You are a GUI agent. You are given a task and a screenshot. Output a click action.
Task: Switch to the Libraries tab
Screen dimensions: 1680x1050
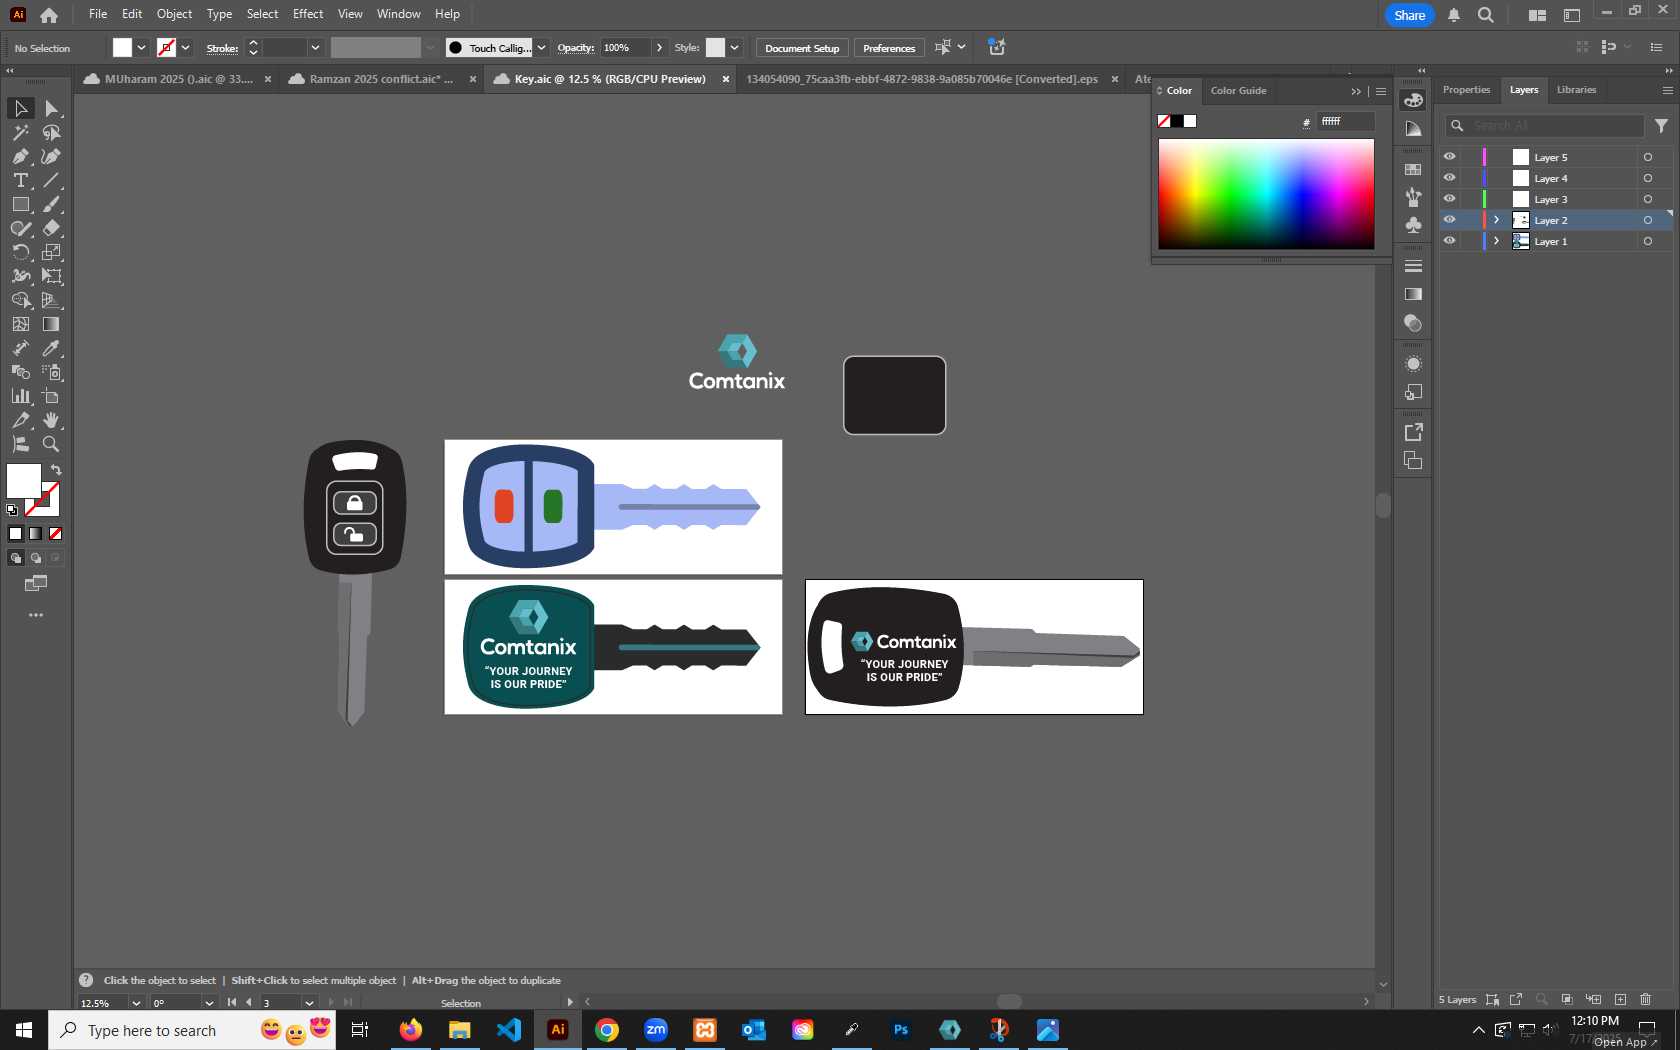coord(1576,90)
